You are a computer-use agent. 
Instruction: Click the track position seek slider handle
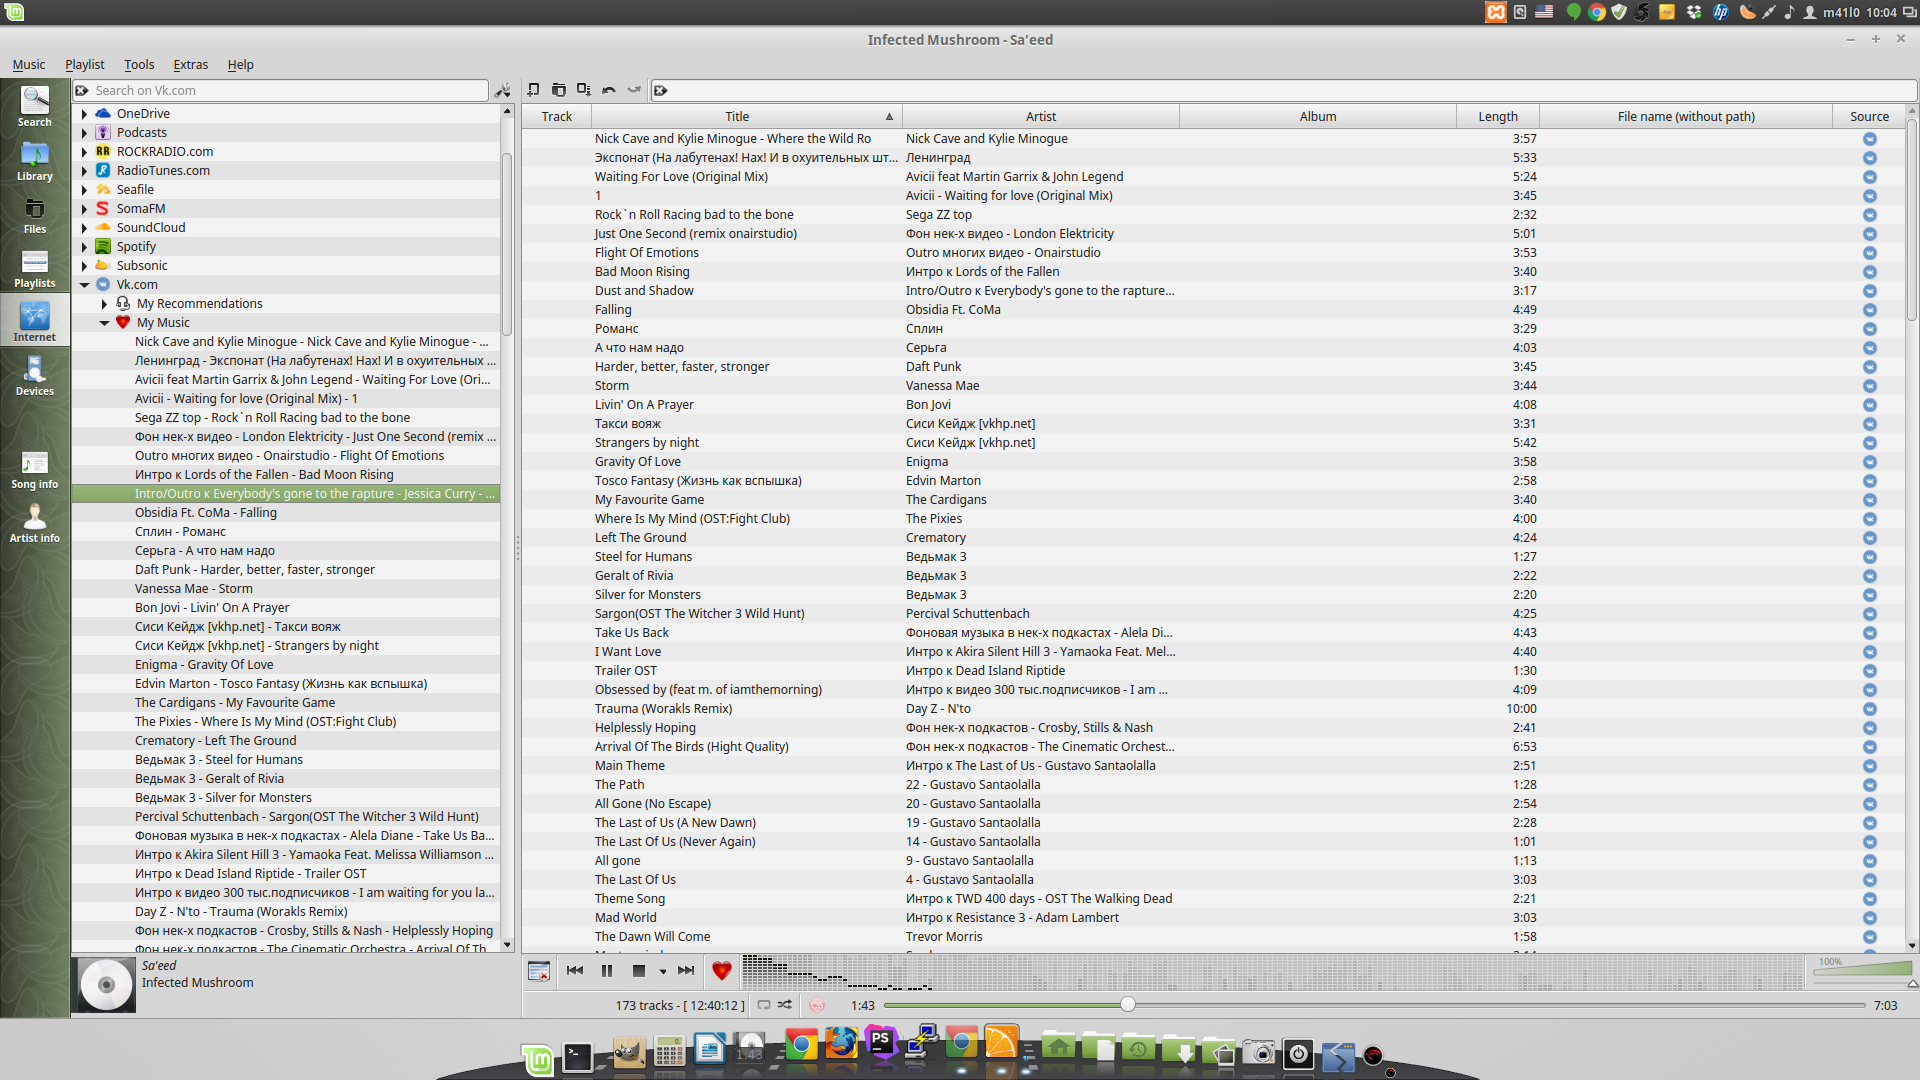point(1127,1005)
